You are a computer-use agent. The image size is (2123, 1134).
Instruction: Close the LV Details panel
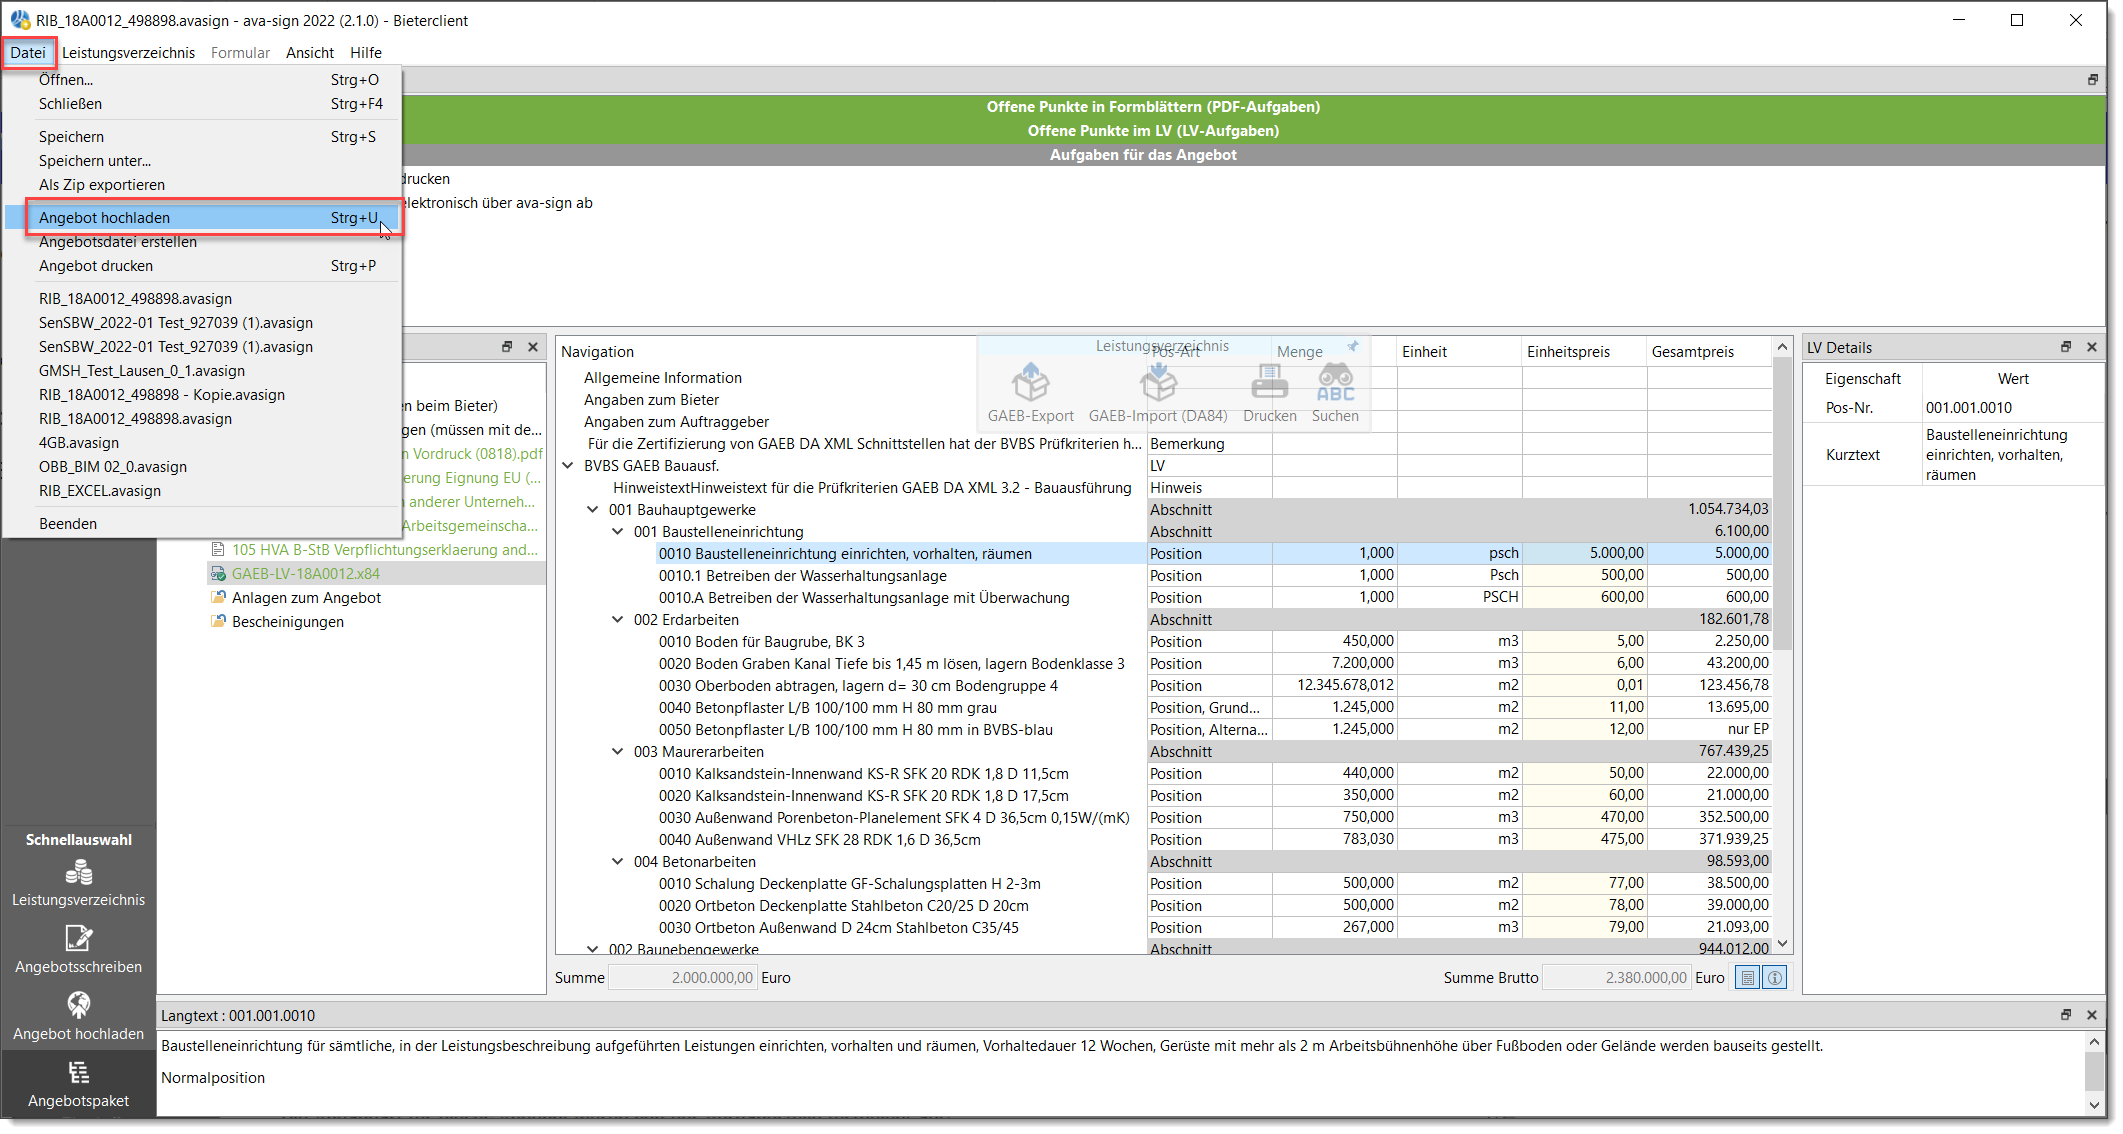[x=2092, y=347]
